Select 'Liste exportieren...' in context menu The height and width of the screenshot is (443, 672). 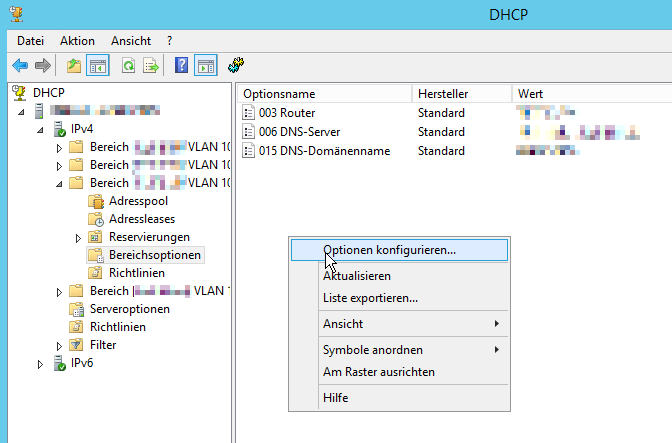pos(370,298)
